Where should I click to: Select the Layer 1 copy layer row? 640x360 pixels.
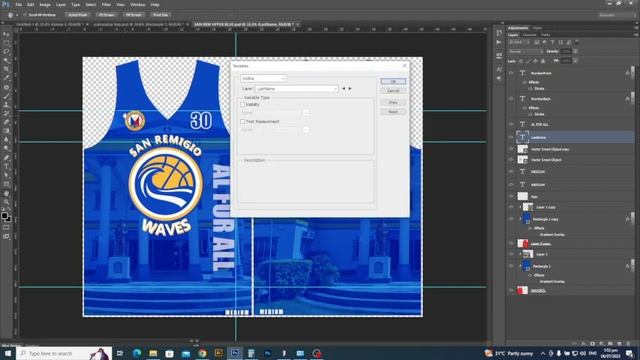(570, 207)
